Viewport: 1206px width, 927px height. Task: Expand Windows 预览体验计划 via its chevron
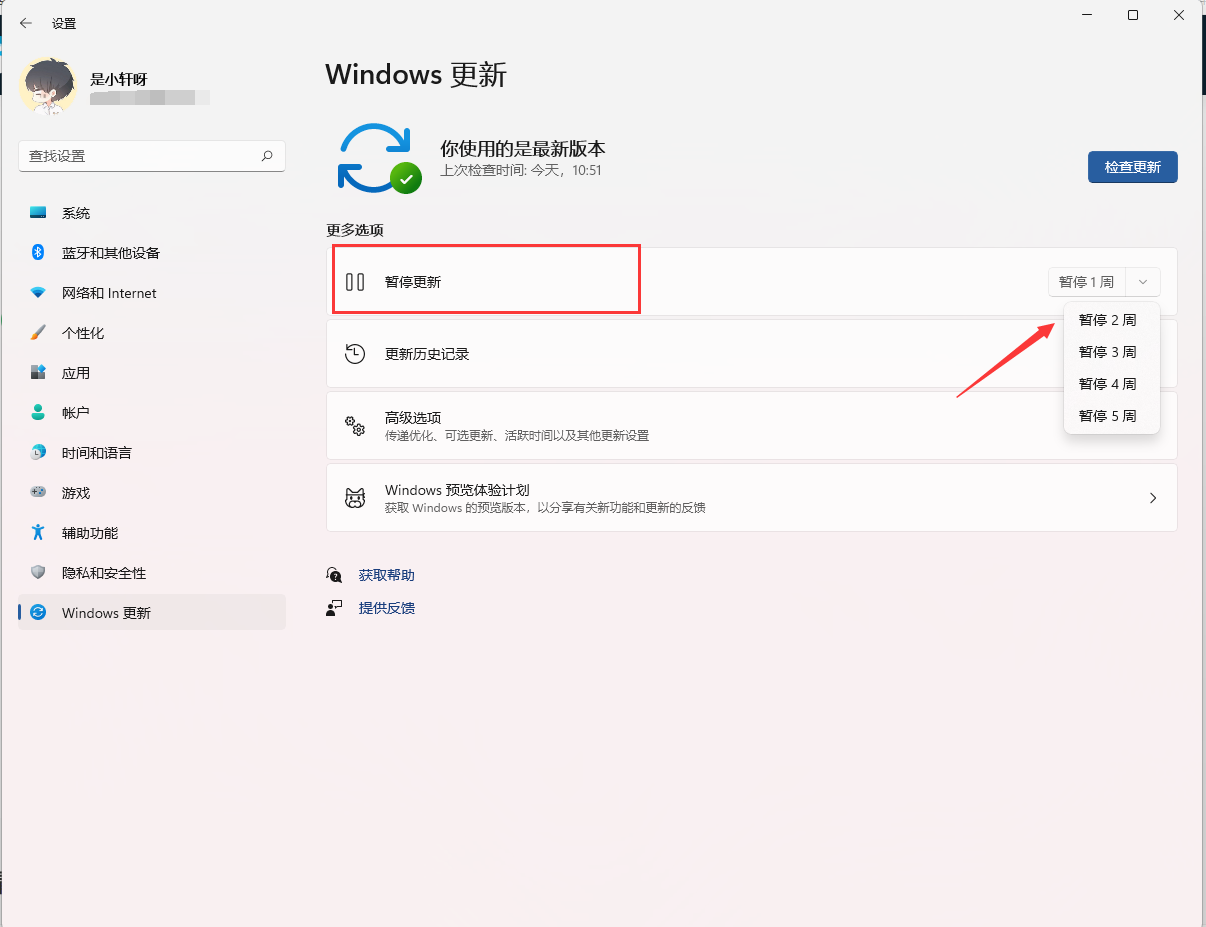pyautogui.click(x=1152, y=497)
